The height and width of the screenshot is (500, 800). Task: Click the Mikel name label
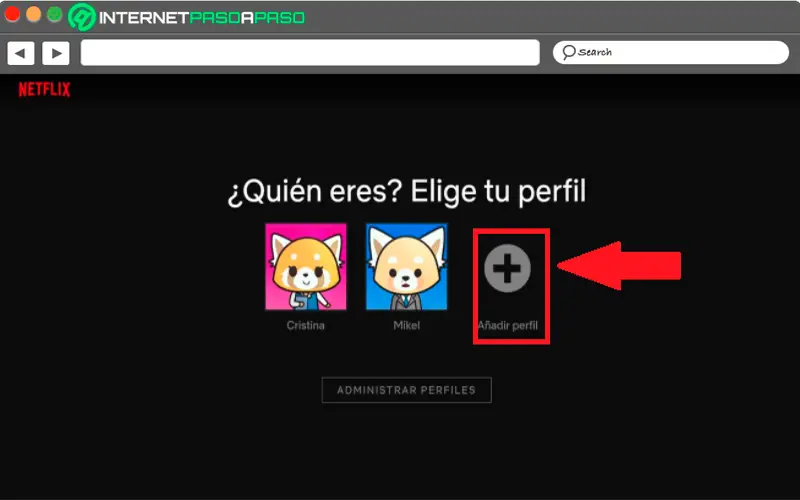tap(406, 326)
